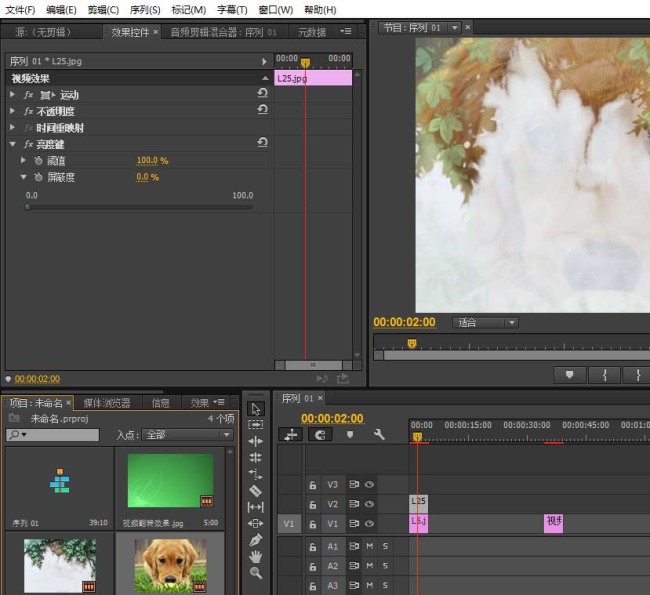Open the 入点 全部 dropdown
Image resolution: width=650 pixels, height=595 pixels.
tap(187, 435)
